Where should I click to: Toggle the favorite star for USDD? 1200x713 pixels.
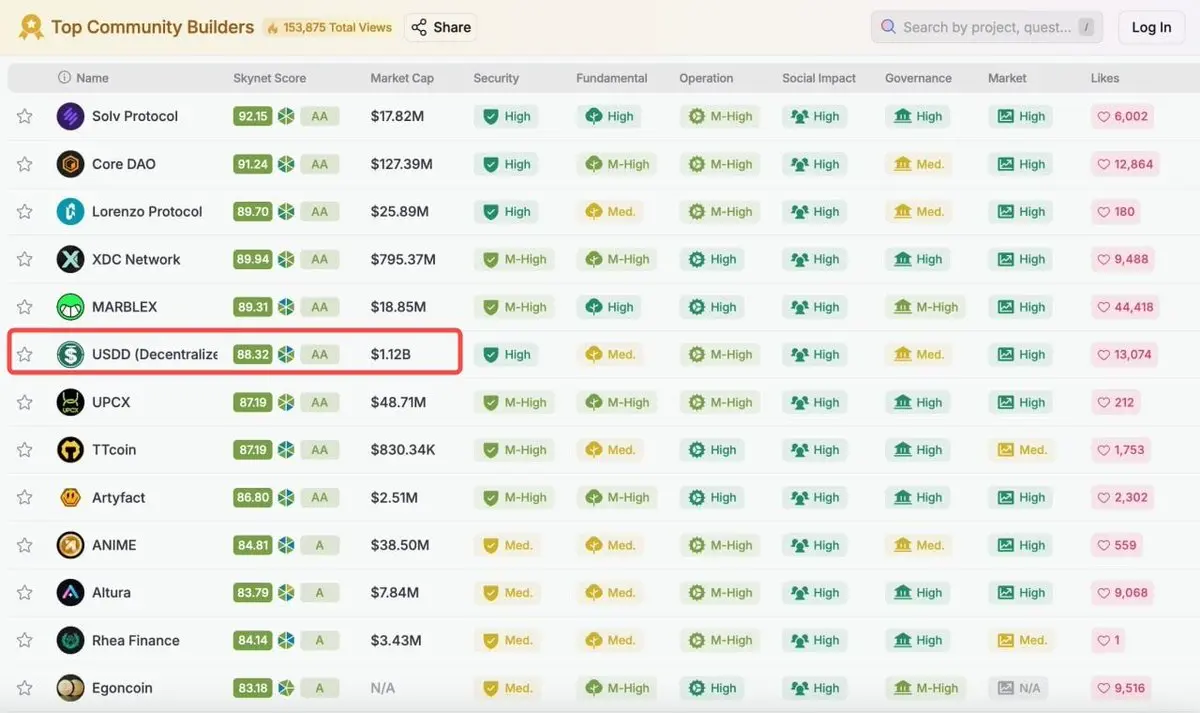click(25, 354)
